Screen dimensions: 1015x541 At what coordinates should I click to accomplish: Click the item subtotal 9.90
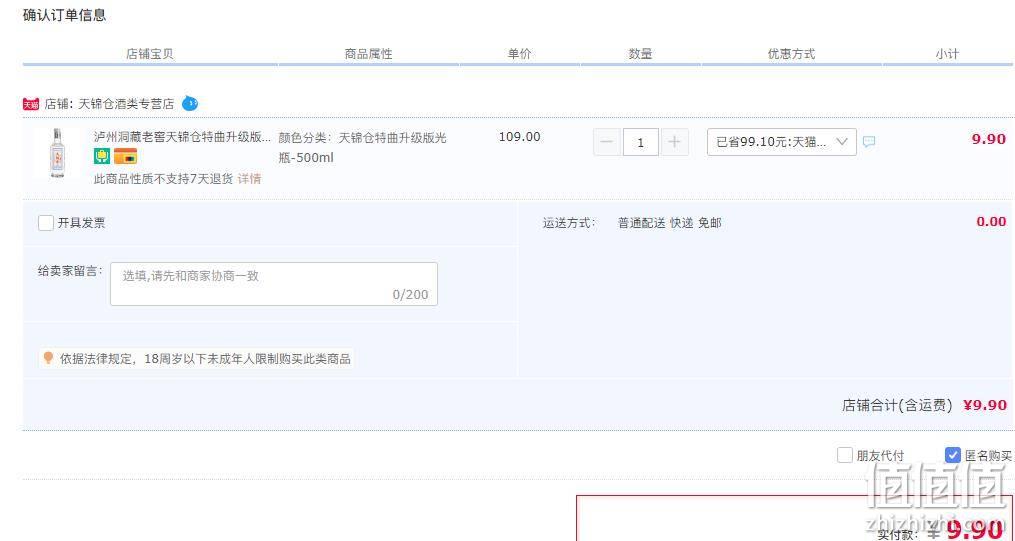point(988,139)
